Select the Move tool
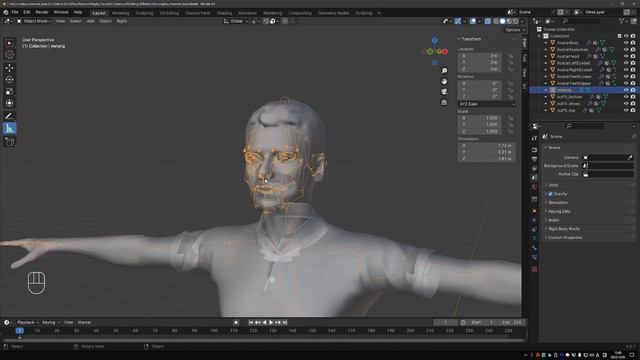Image resolution: width=640 pixels, height=360 pixels. pos(9,68)
